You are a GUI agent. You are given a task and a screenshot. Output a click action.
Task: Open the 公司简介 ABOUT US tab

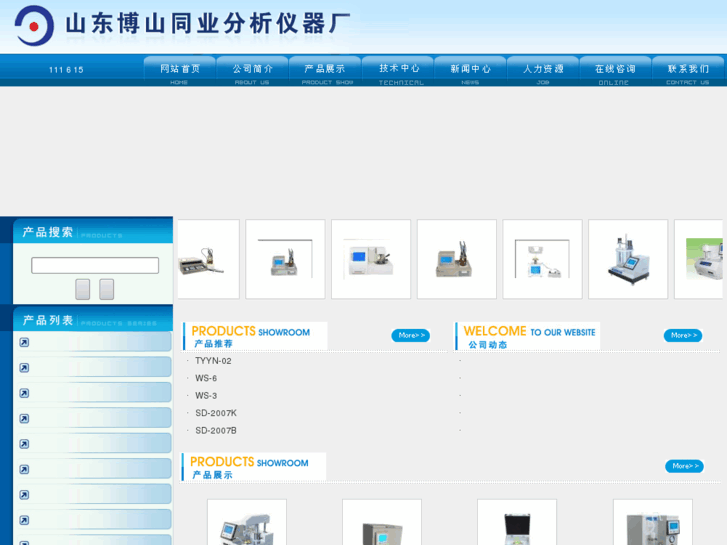[252, 71]
